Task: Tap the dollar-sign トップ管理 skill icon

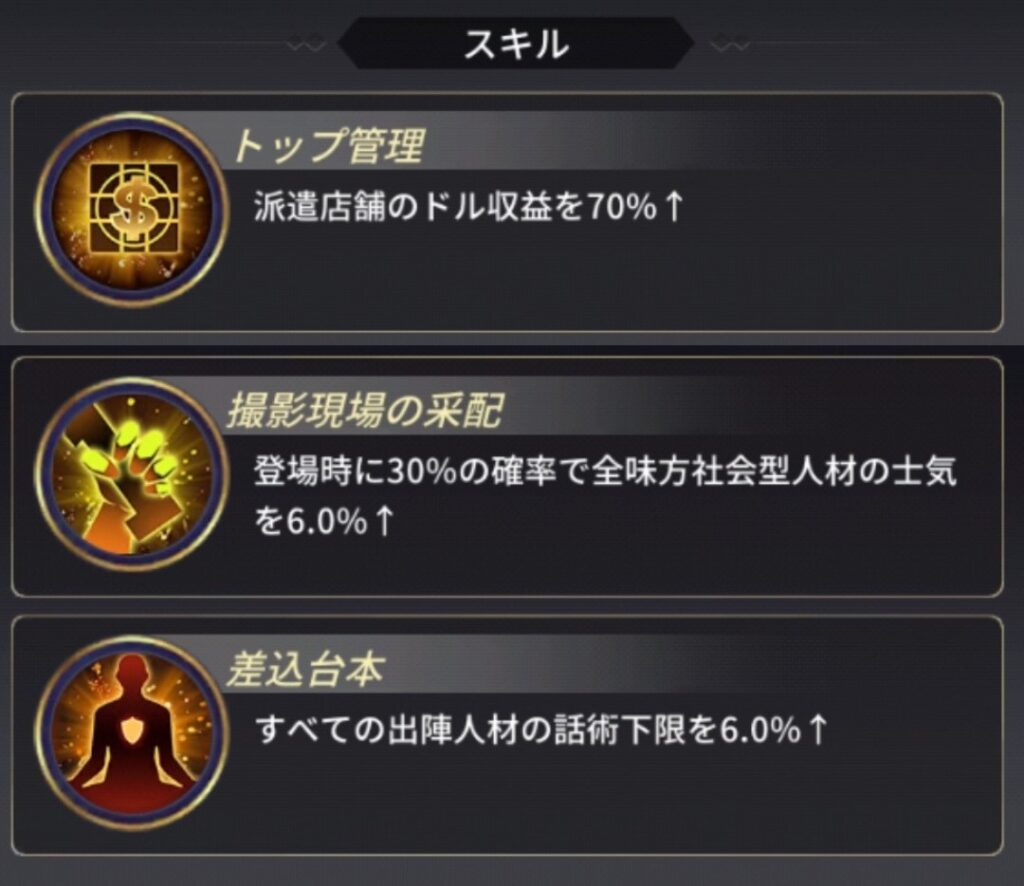Action: [x=133, y=210]
